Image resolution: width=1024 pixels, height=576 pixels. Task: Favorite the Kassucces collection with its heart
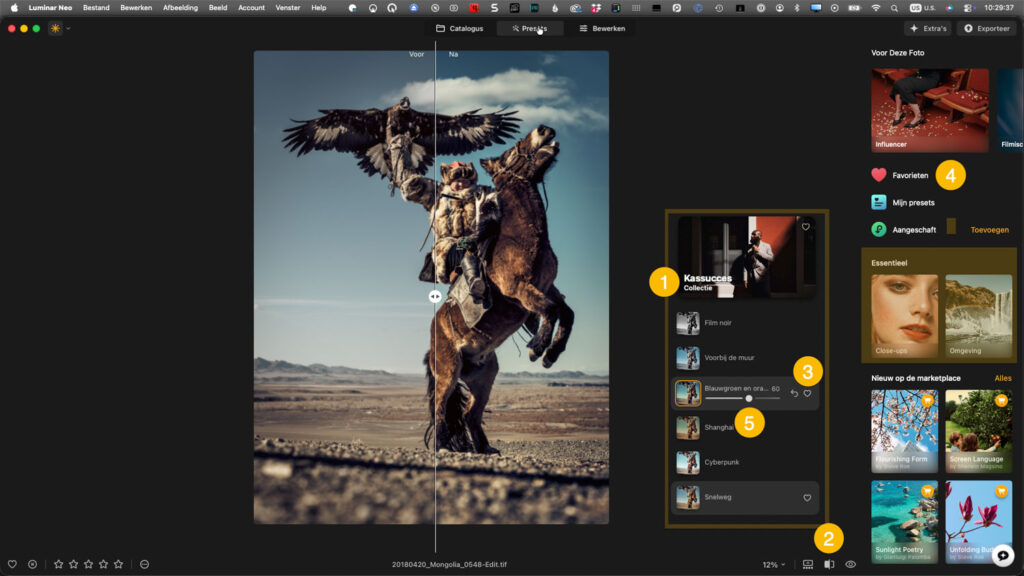coord(806,227)
